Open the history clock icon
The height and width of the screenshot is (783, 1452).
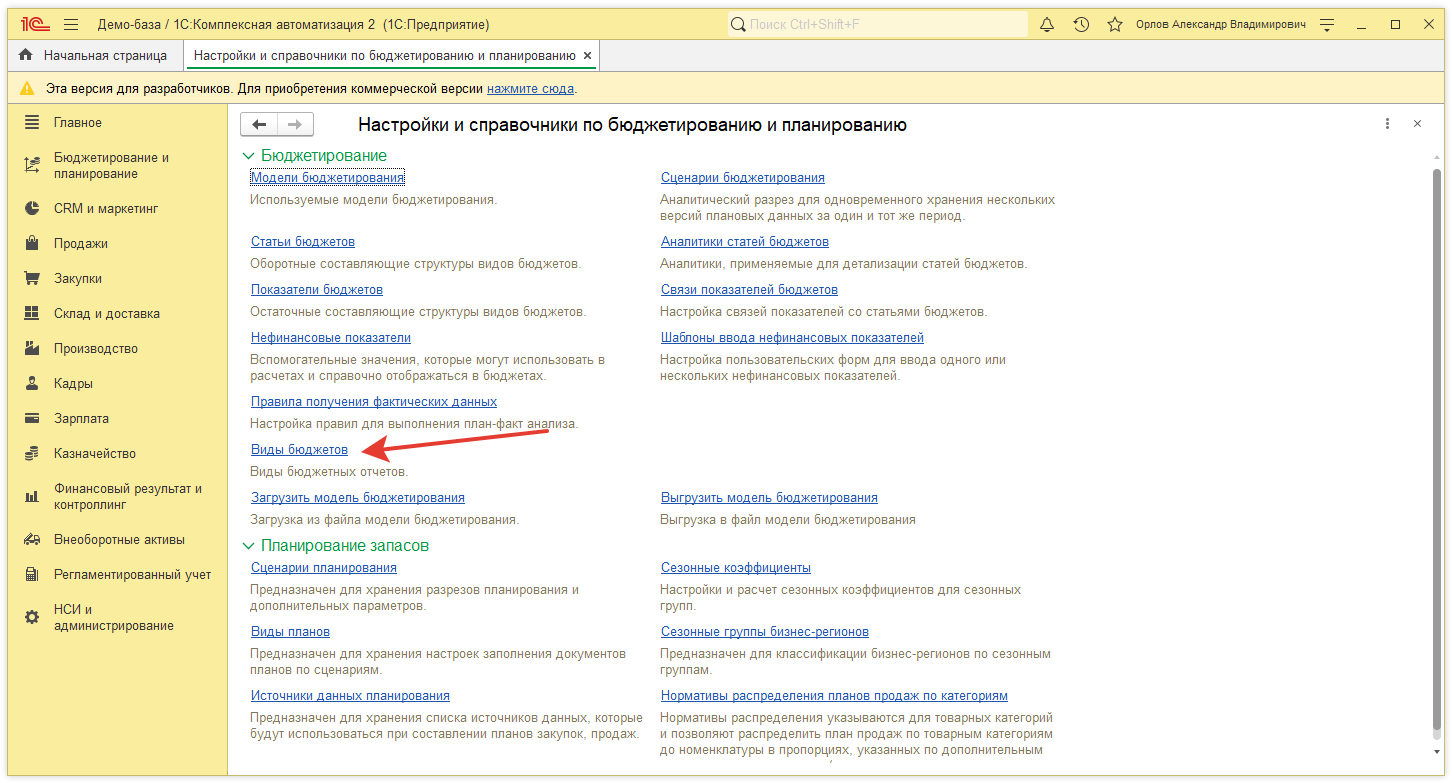click(1081, 24)
